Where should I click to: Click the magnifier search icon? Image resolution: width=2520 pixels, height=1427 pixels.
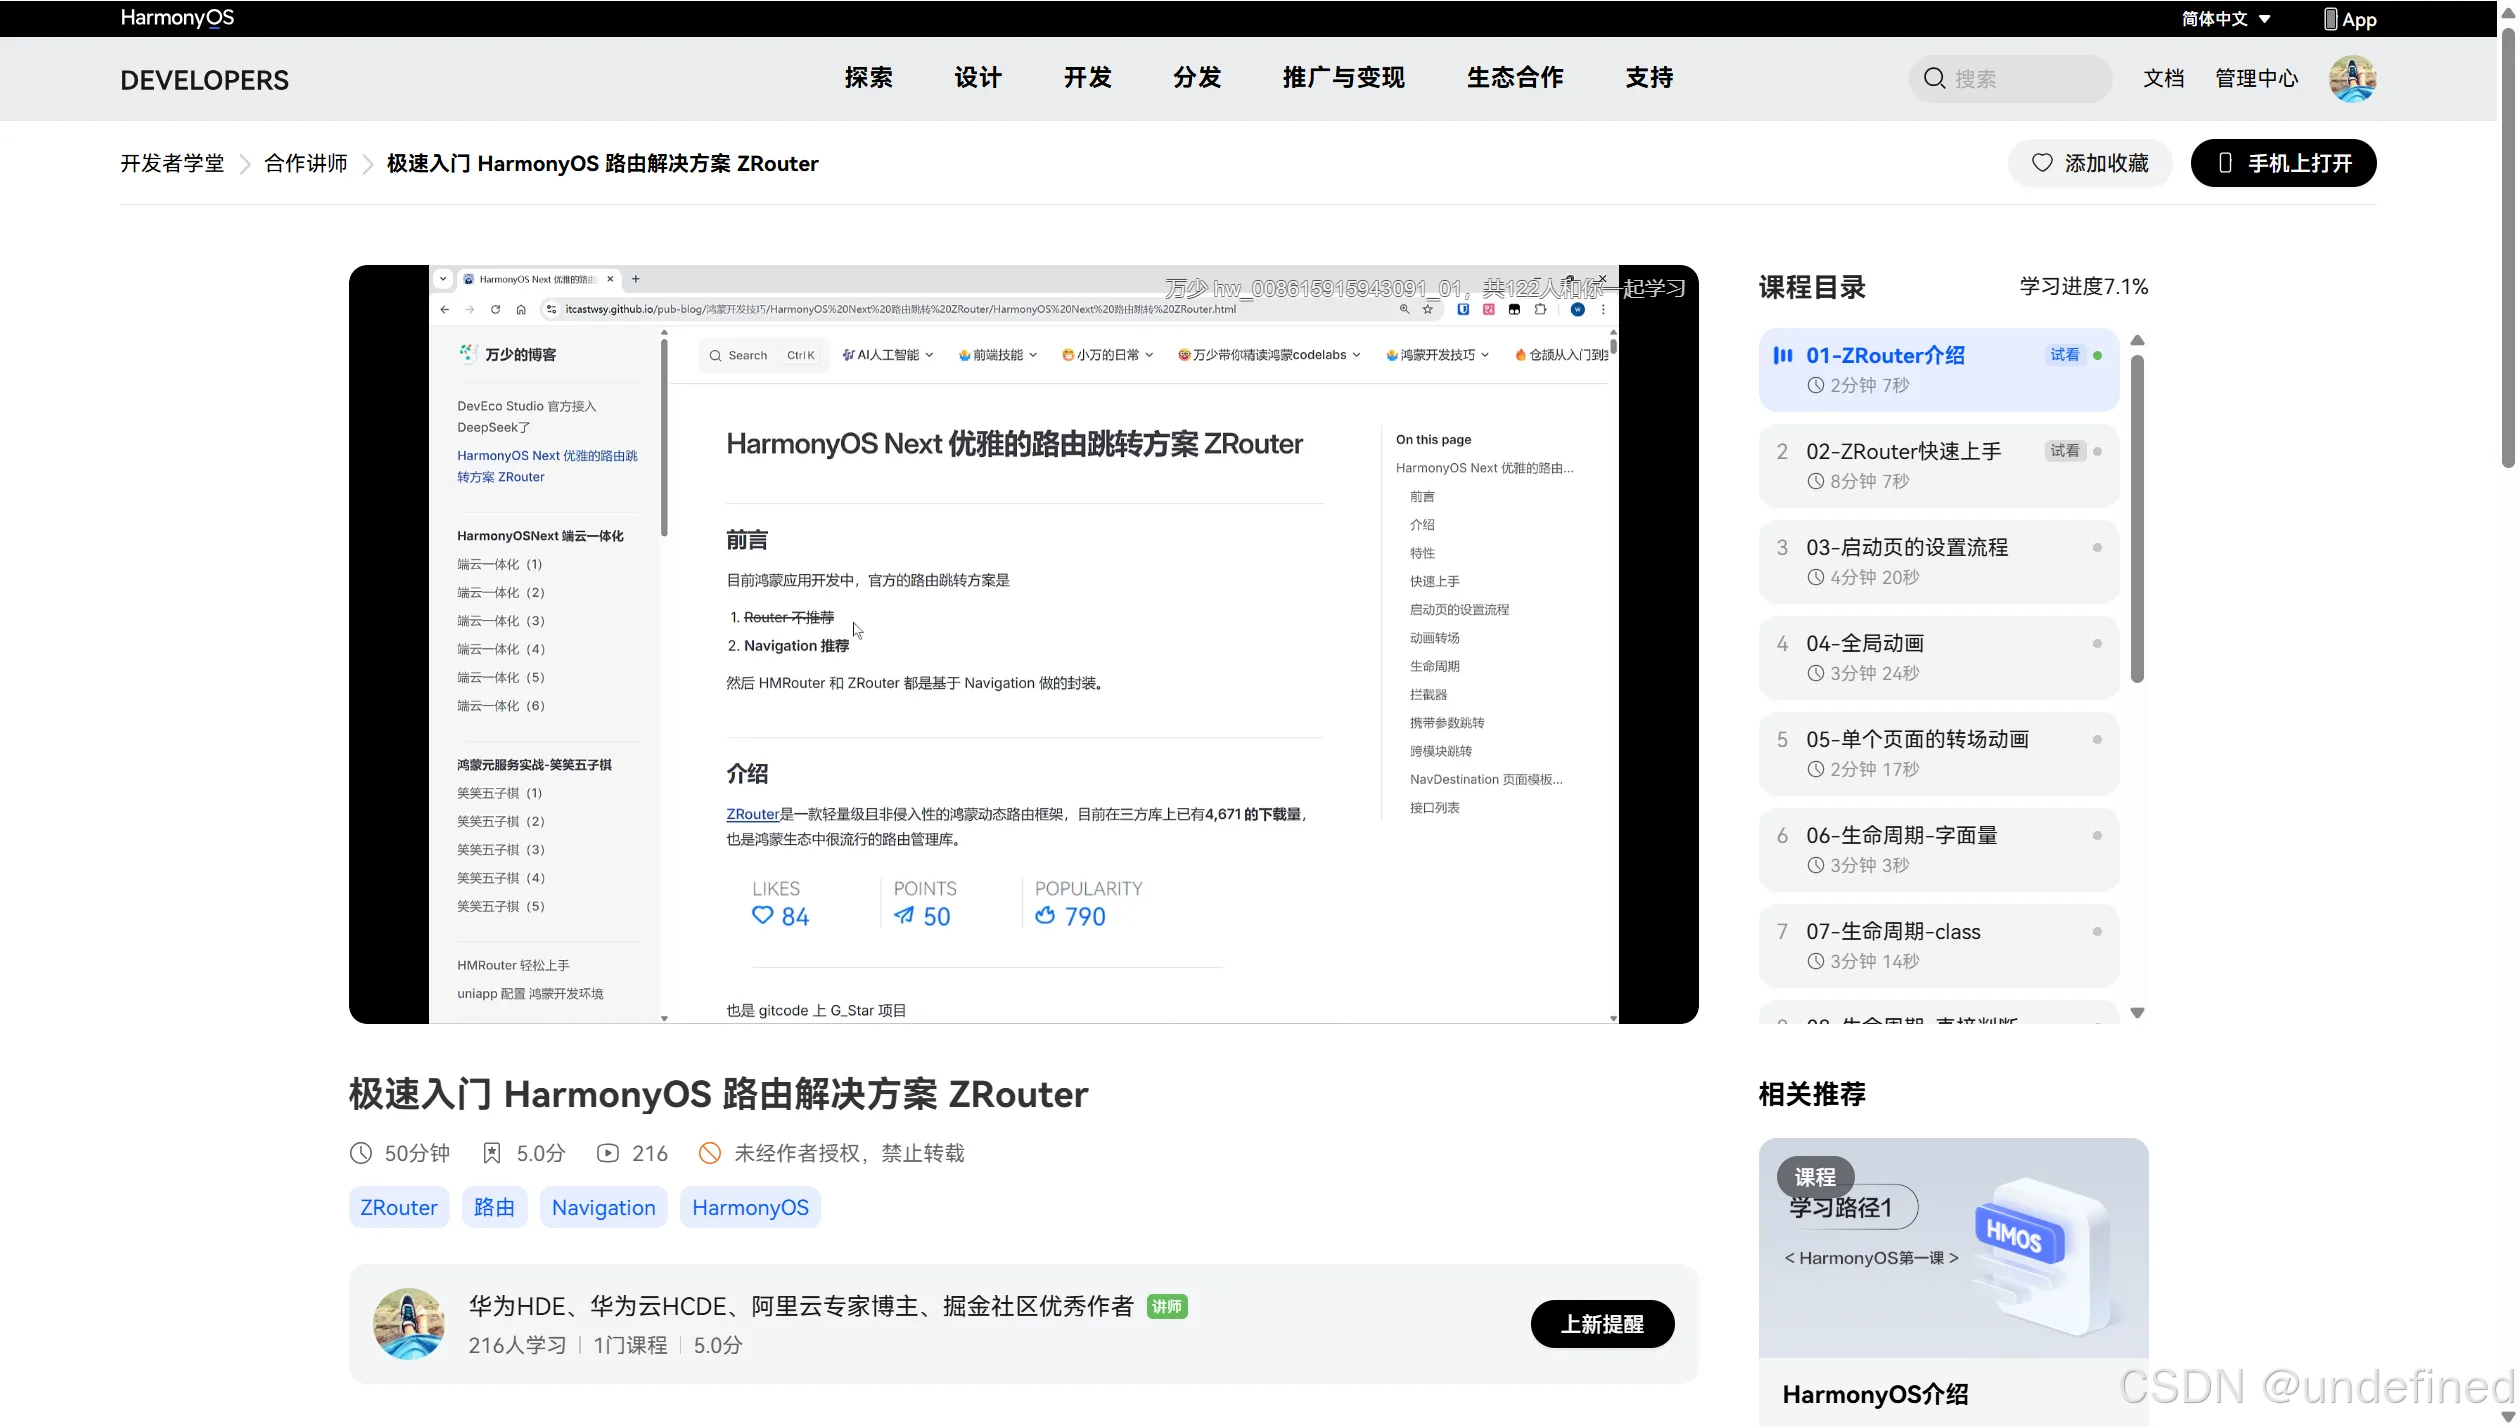1934,79
